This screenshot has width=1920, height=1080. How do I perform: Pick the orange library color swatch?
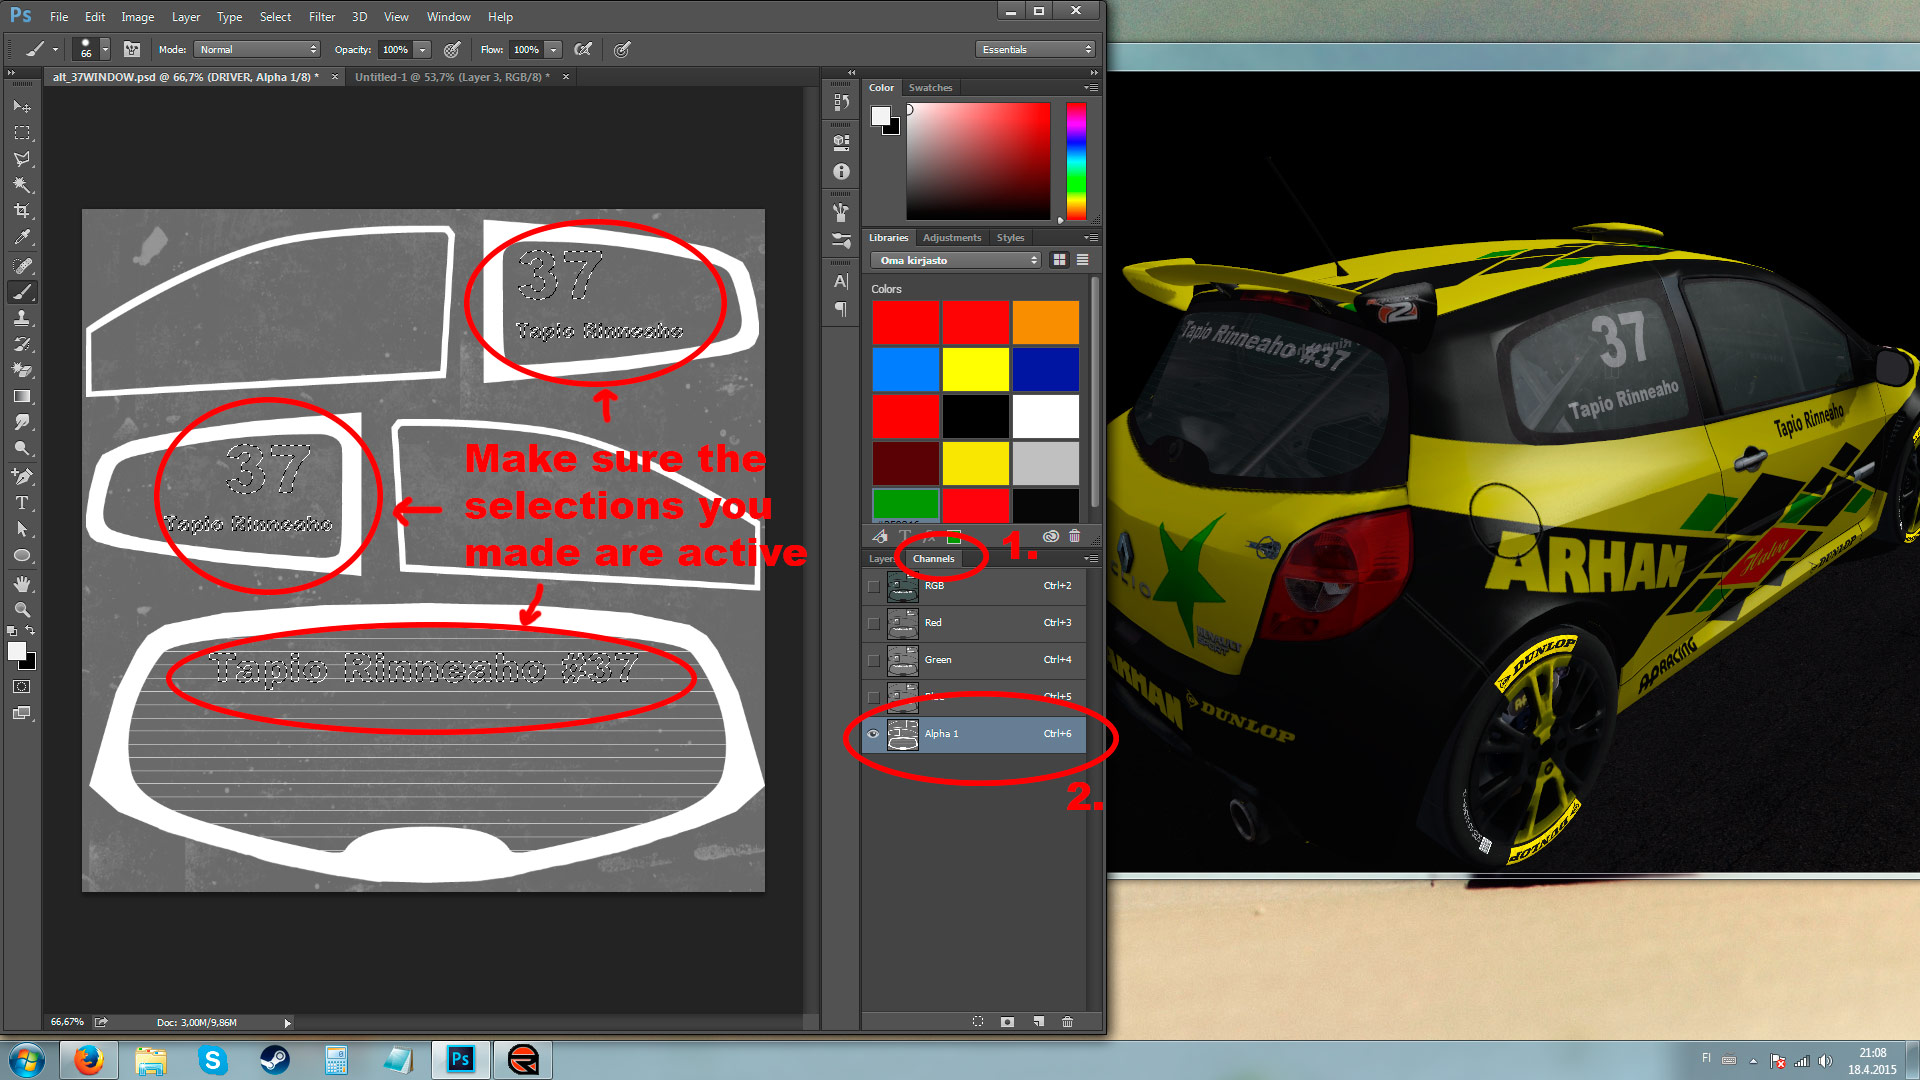click(1046, 322)
